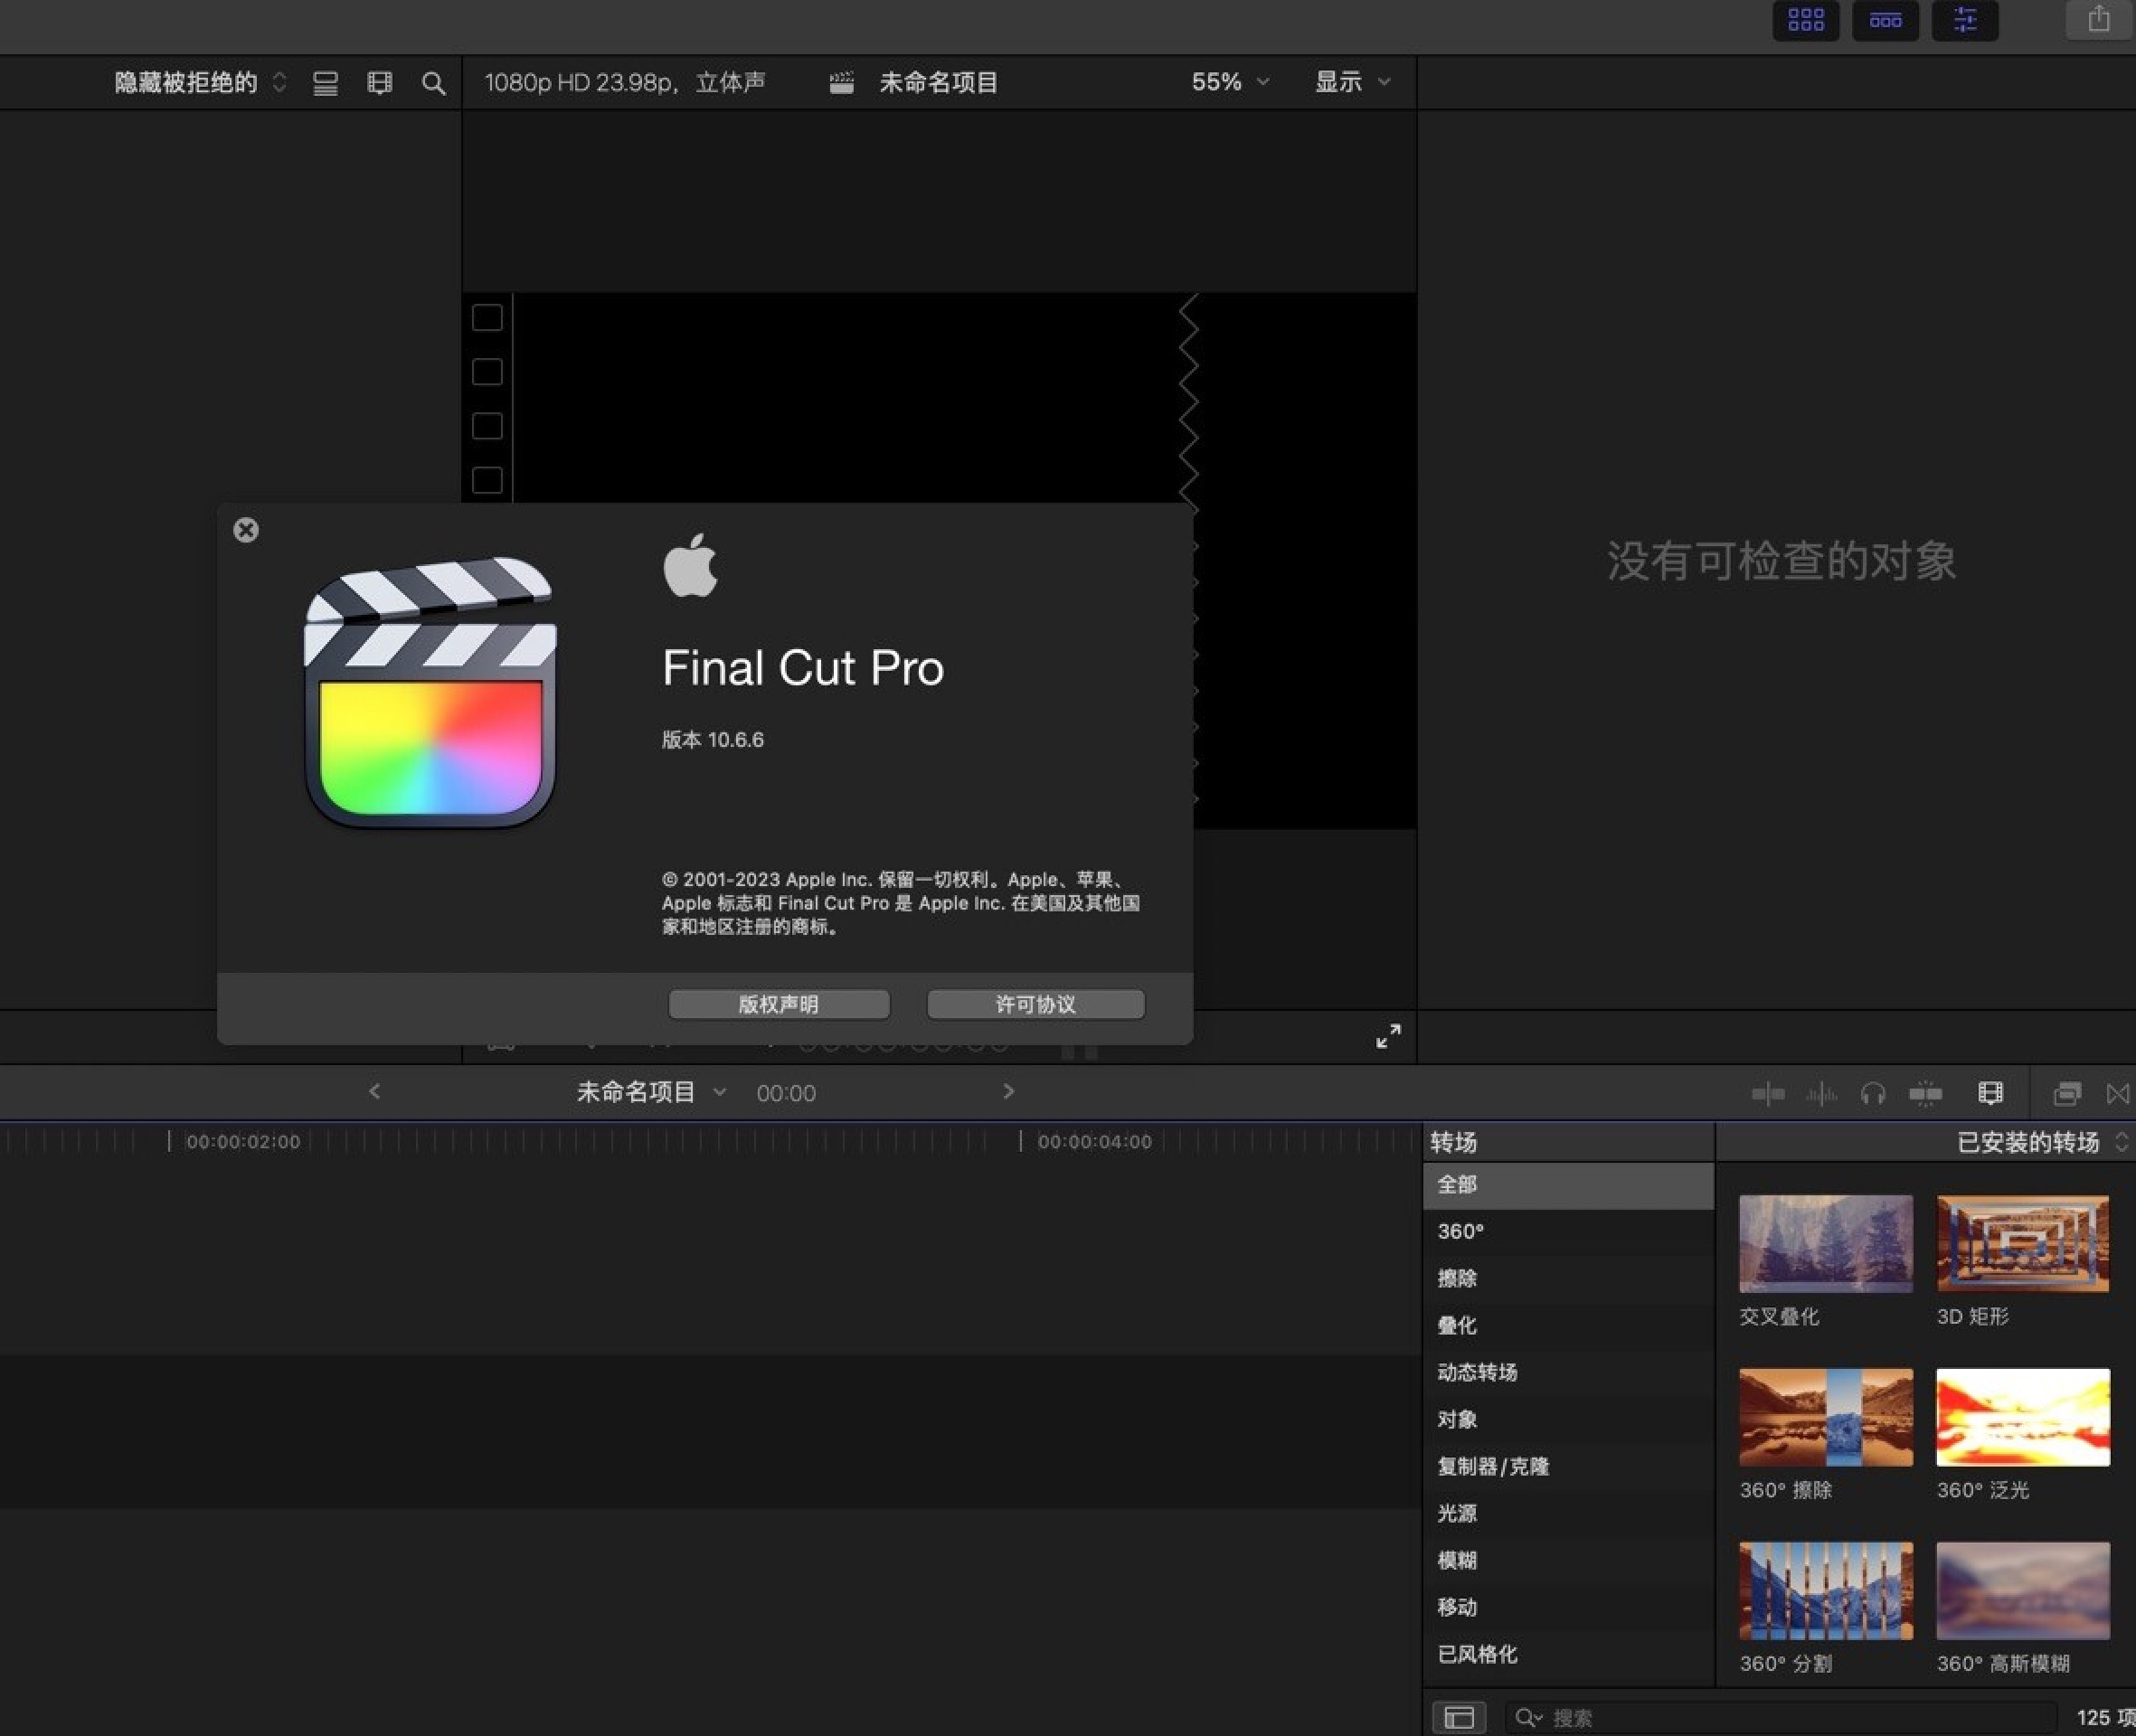The width and height of the screenshot is (2136, 1736).
Task: Select the 交叉叠化 transition thumbnail
Action: pyautogui.click(x=1825, y=1243)
